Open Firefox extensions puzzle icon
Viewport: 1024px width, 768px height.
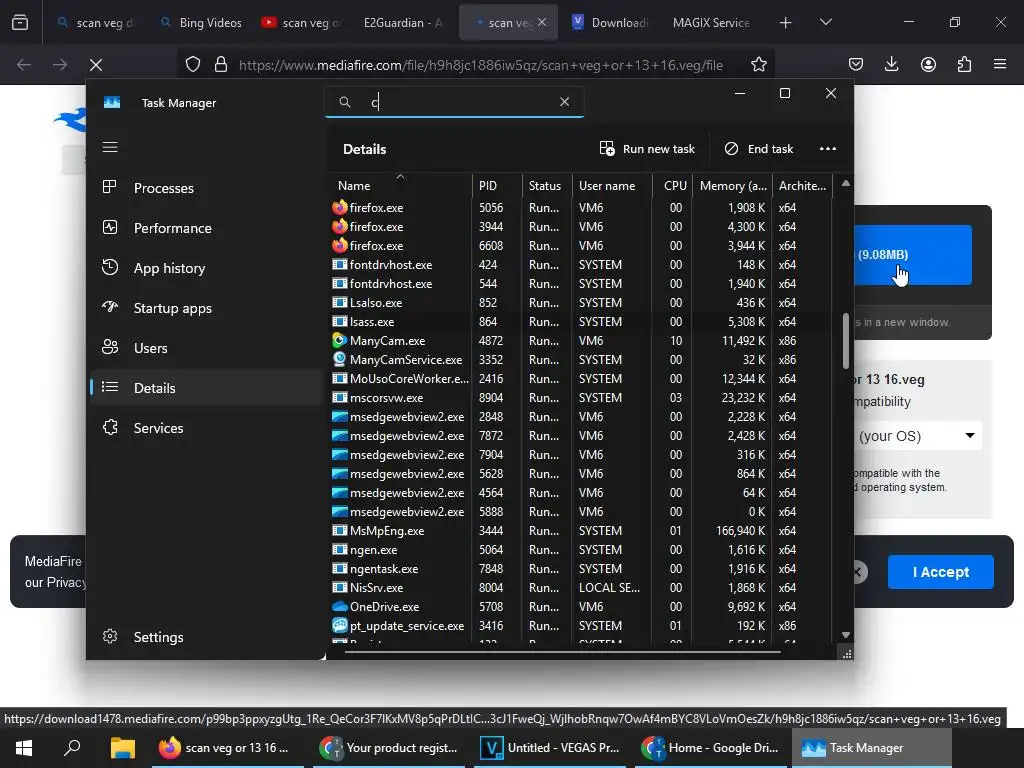pyautogui.click(x=964, y=65)
